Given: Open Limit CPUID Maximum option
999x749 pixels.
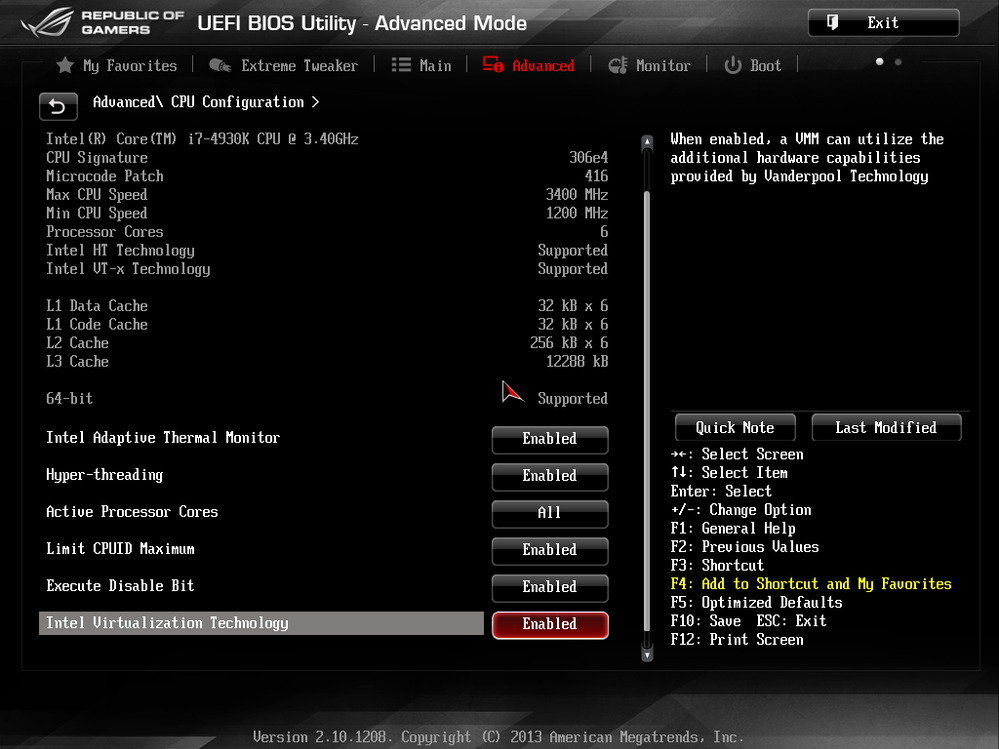Looking at the screenshot, I should (550, 550).
